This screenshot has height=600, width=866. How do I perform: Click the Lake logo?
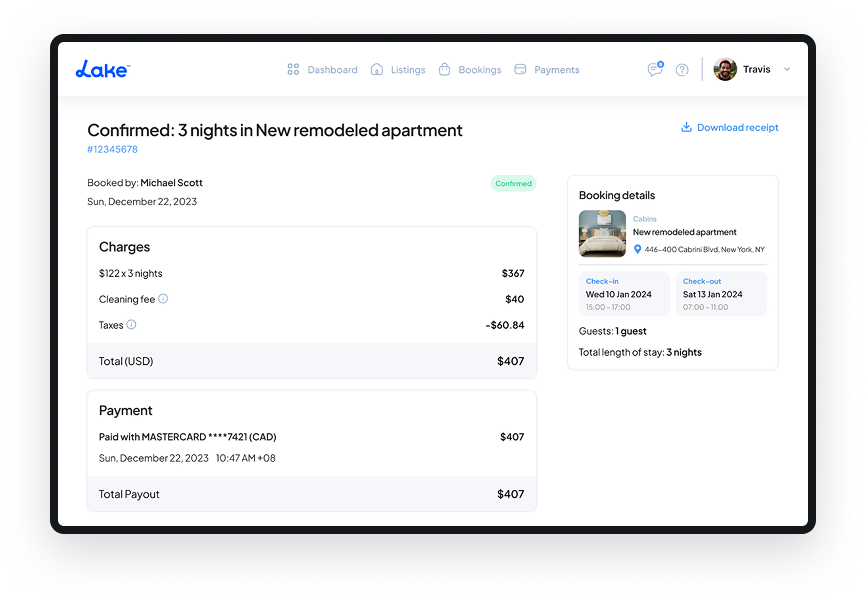(x=102, y=69)
